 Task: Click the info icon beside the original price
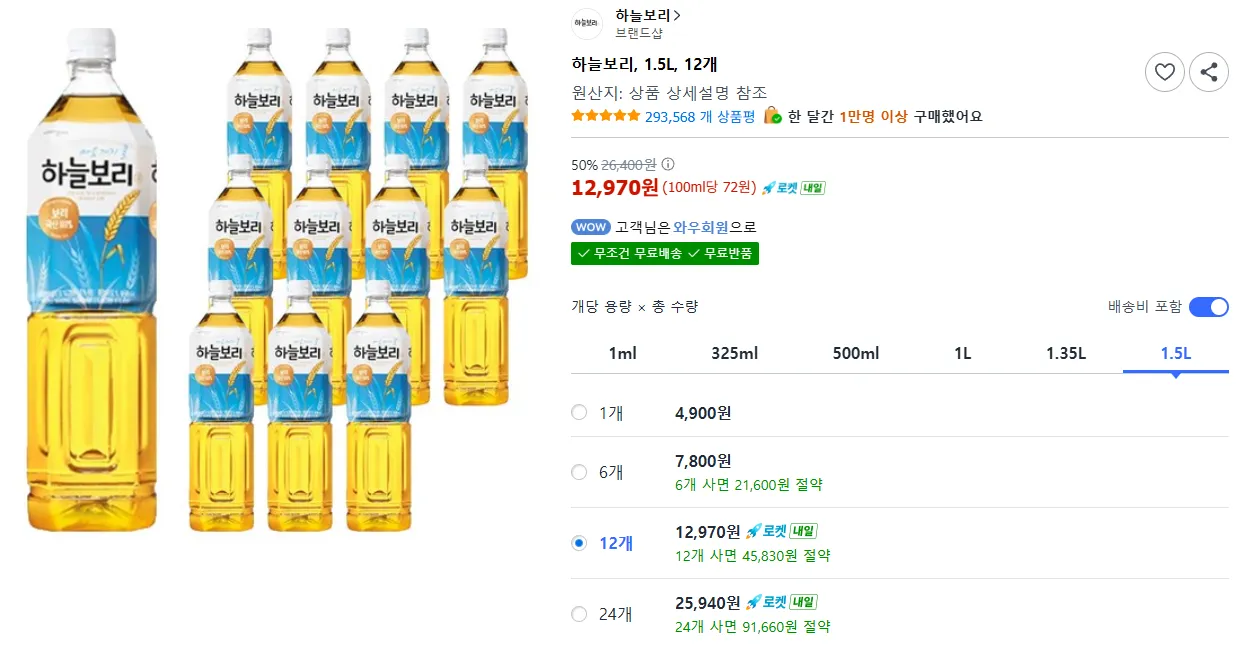[x=669, y=164]
